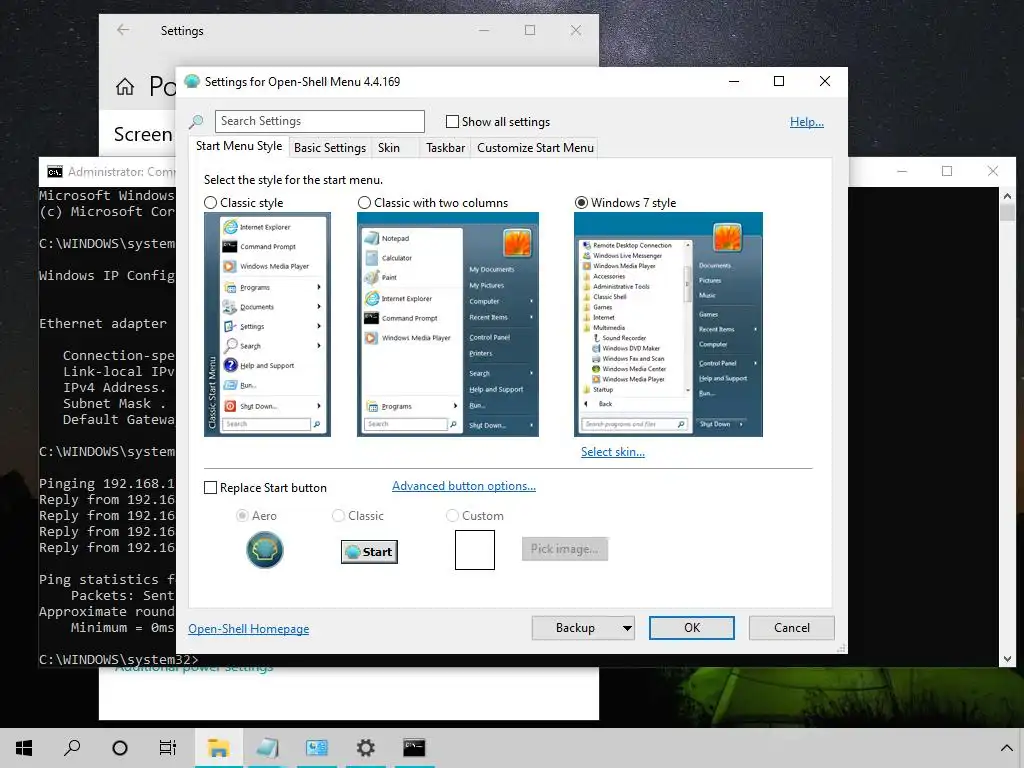This screenshot has height=768, width=1024.
Task: Click the magnifier icon beside Search Settings
Action: click(x=196, y=121)
